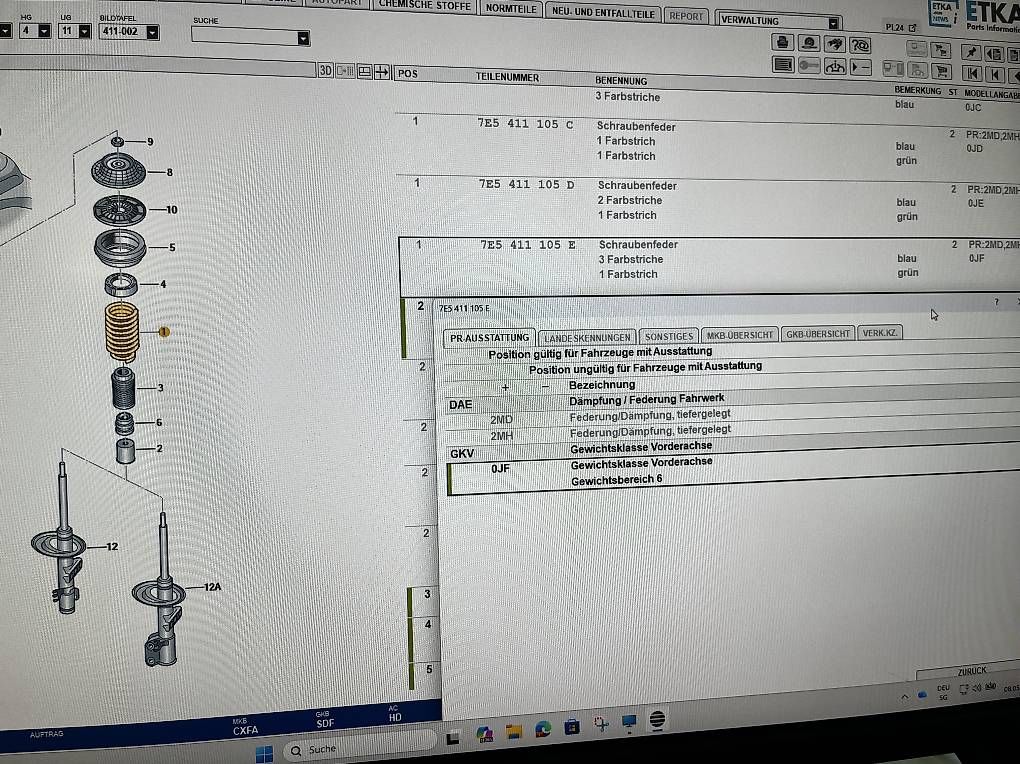Open the Chemische Stoffe tab
The height and width of the screenshot is (764, 1020).
(424, 5)
